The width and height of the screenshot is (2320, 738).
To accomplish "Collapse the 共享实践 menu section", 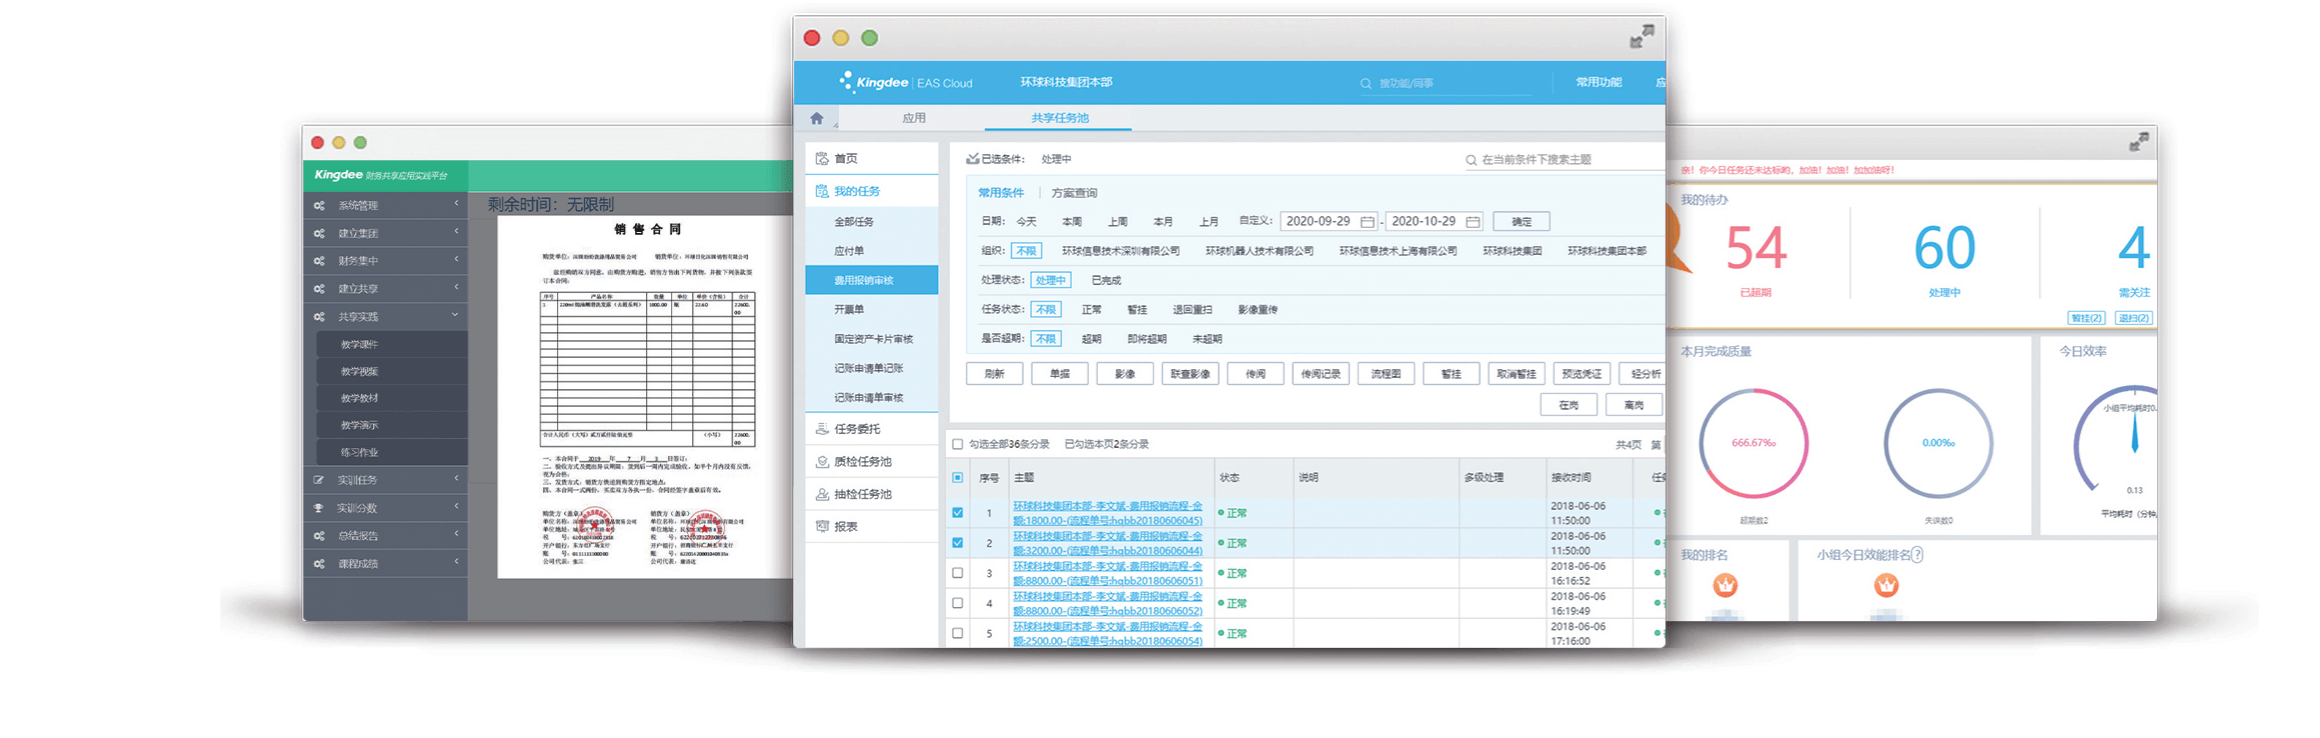I will [455, 316].
